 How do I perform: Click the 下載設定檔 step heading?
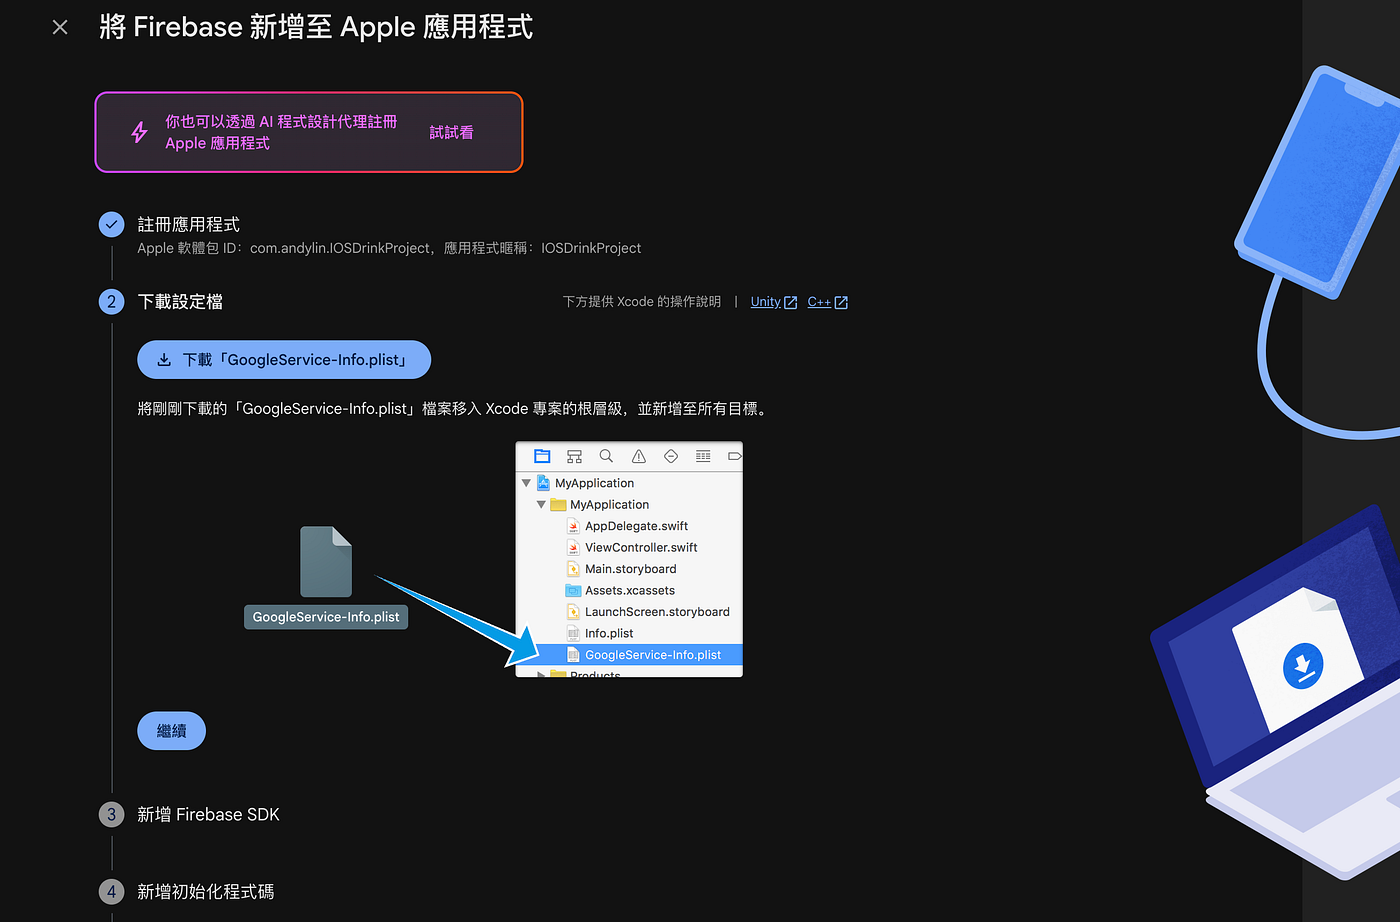(180, 301)
